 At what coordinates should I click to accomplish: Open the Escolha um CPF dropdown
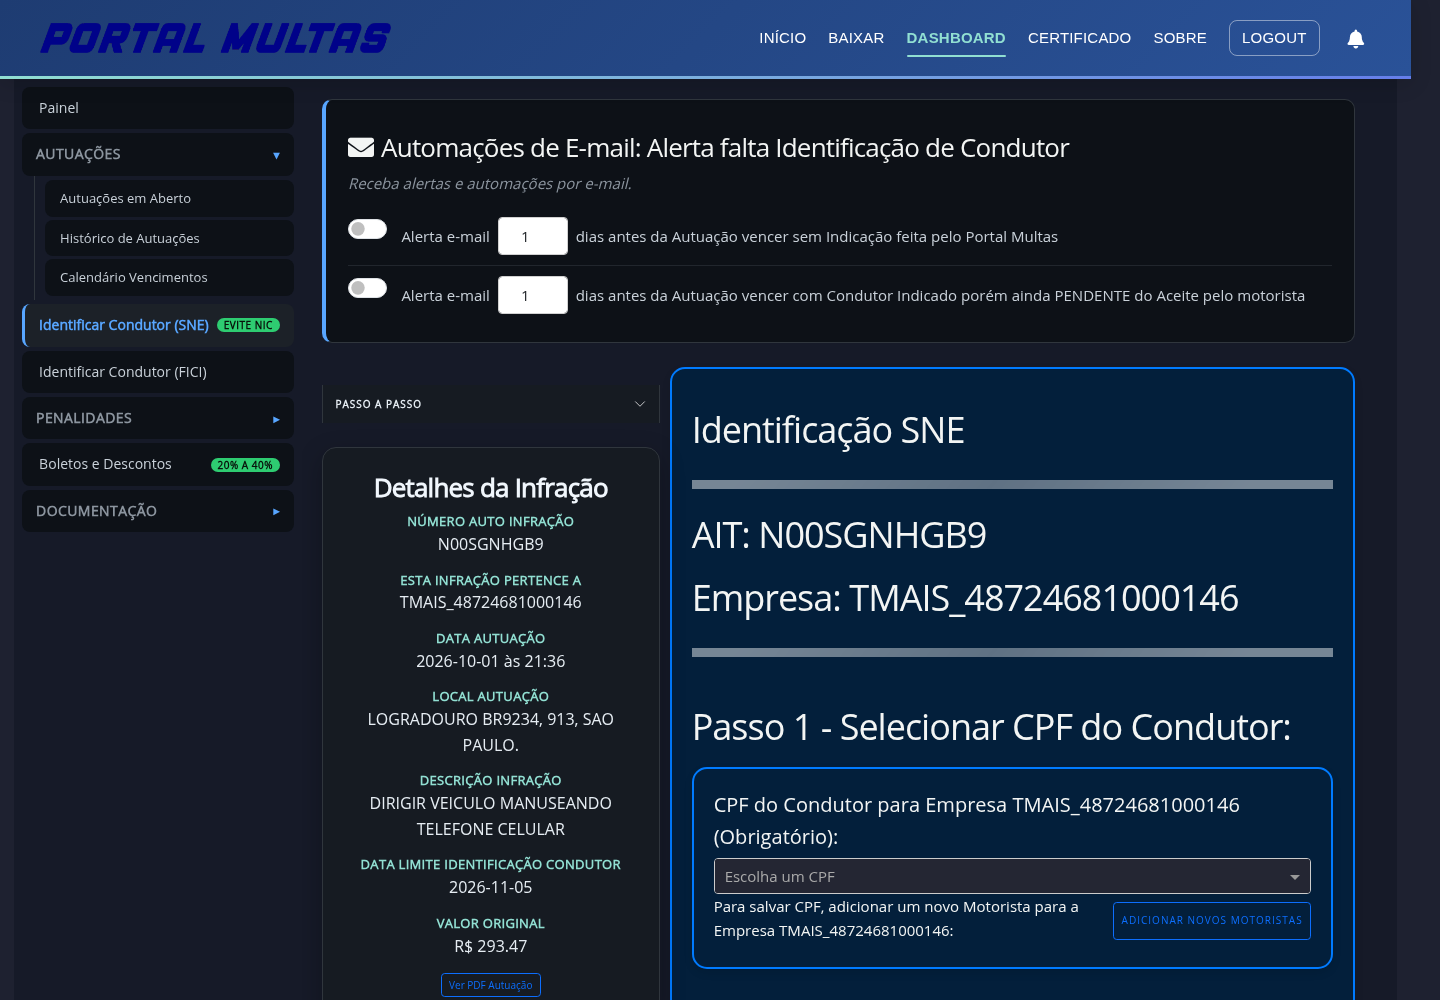pos(1012,876)
